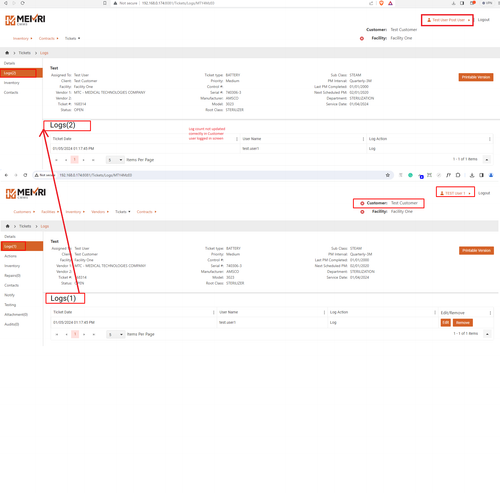The height and width of the screenshot is (493, 500).
Task: Expand Vendors menu on Logs(1) page
Action: 100,212
